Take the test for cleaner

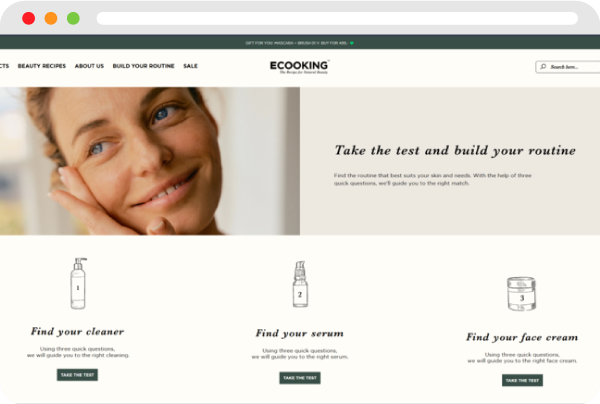tap(77, 375)
